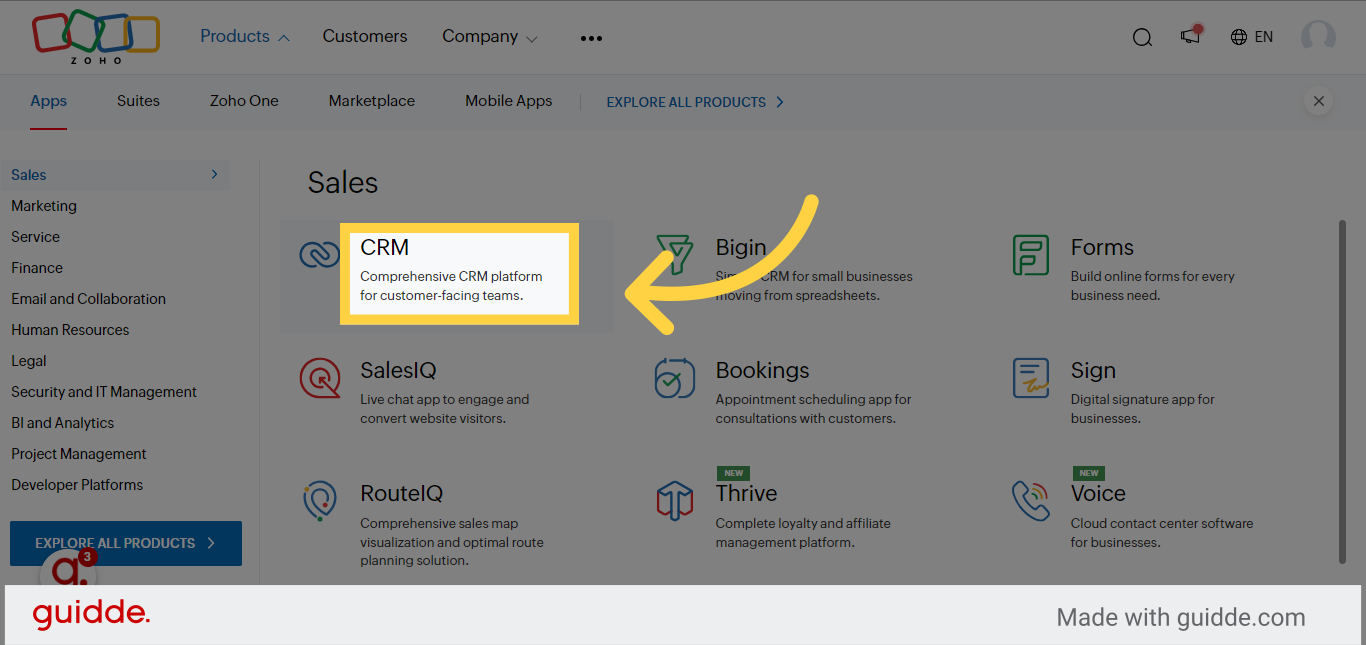Click the top Explore All Products link
This screenshot has height=645, width=1366.
[695, 102]
